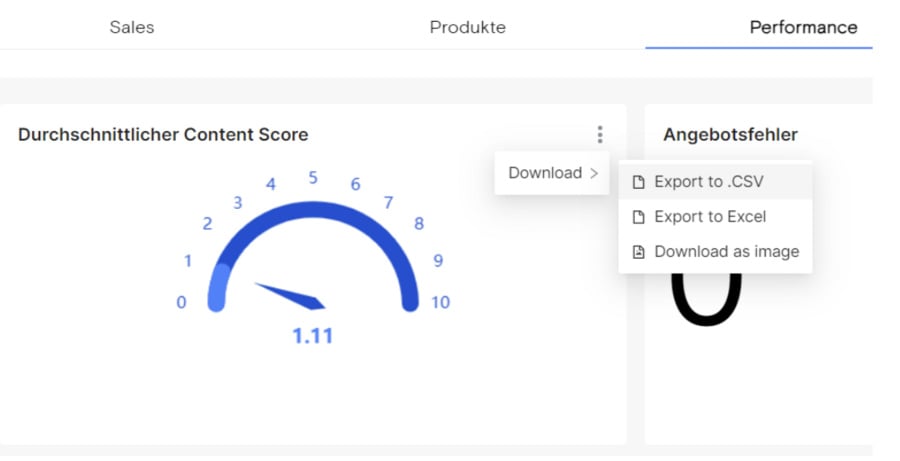Click the document icon beside Export to Excel
The height and width of the screenshot is (461, 900).
(638, 217)
